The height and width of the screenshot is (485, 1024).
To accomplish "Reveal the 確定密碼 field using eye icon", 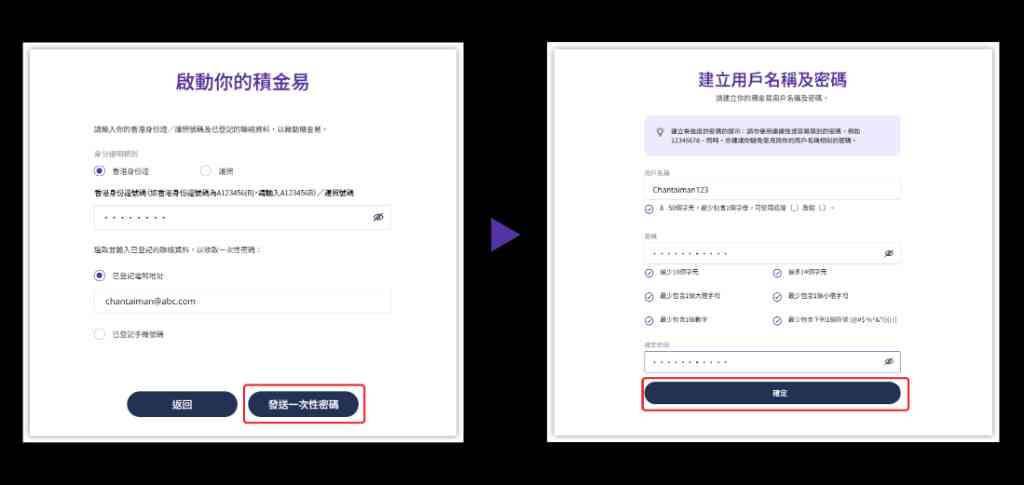I will pos(888,362).
